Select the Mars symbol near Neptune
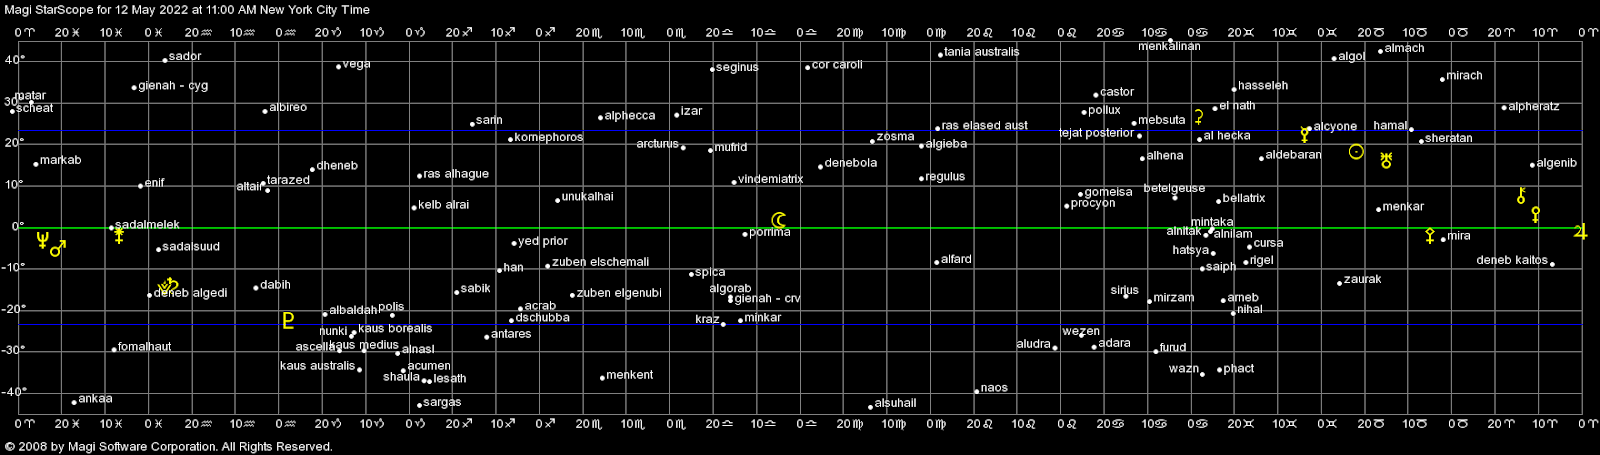 [58, 248]
